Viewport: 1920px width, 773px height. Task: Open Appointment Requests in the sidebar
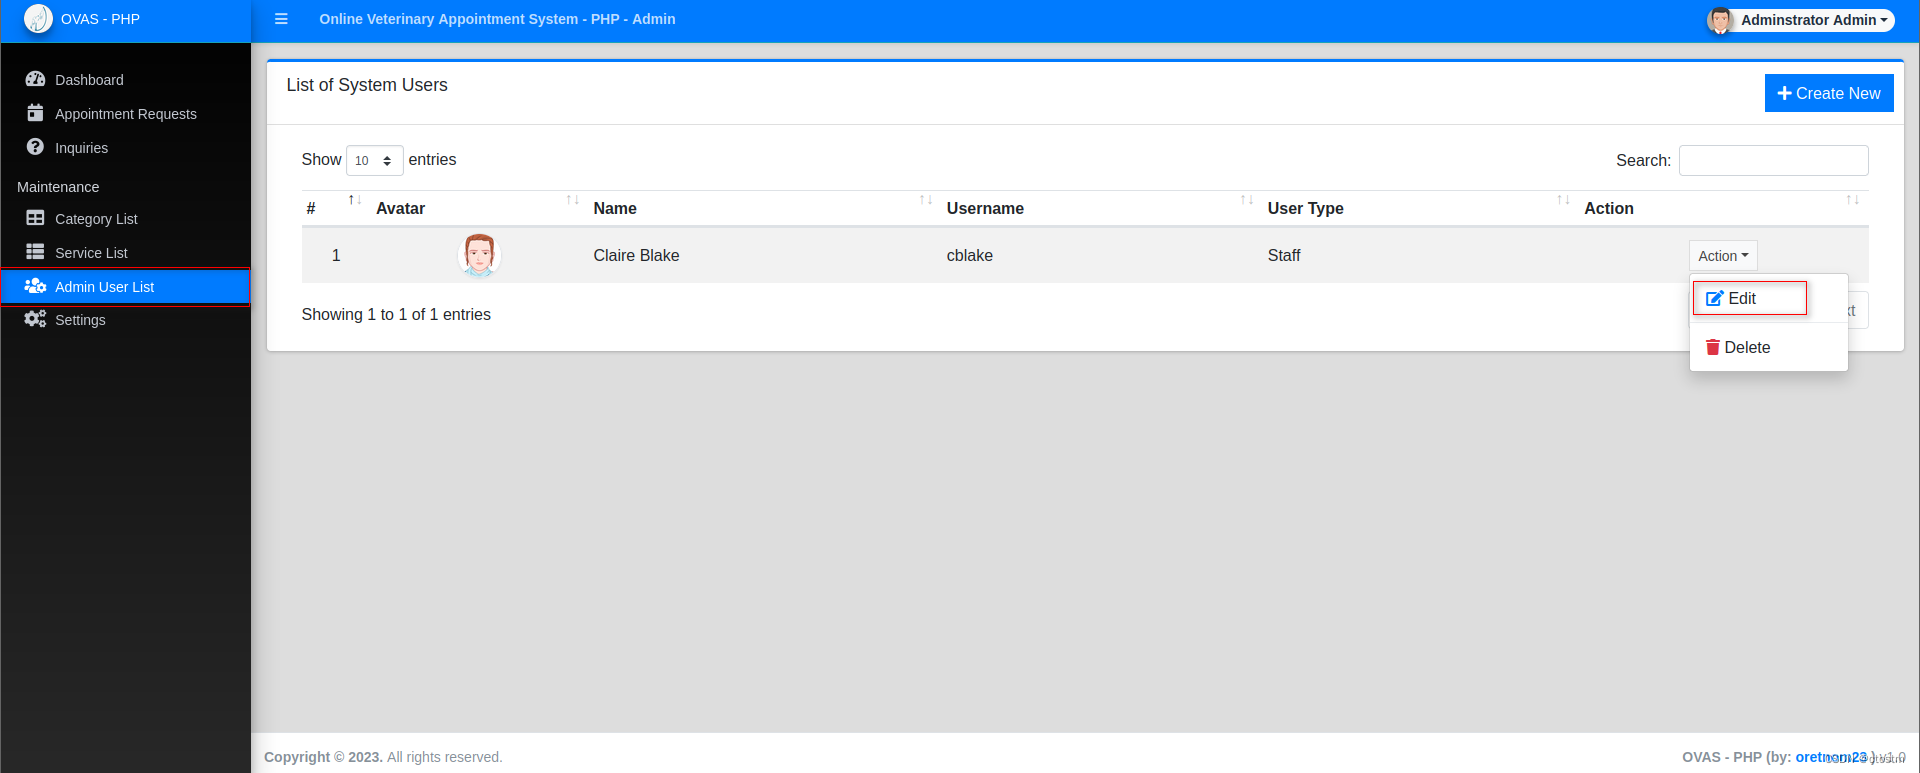click(x=125, y=113)
